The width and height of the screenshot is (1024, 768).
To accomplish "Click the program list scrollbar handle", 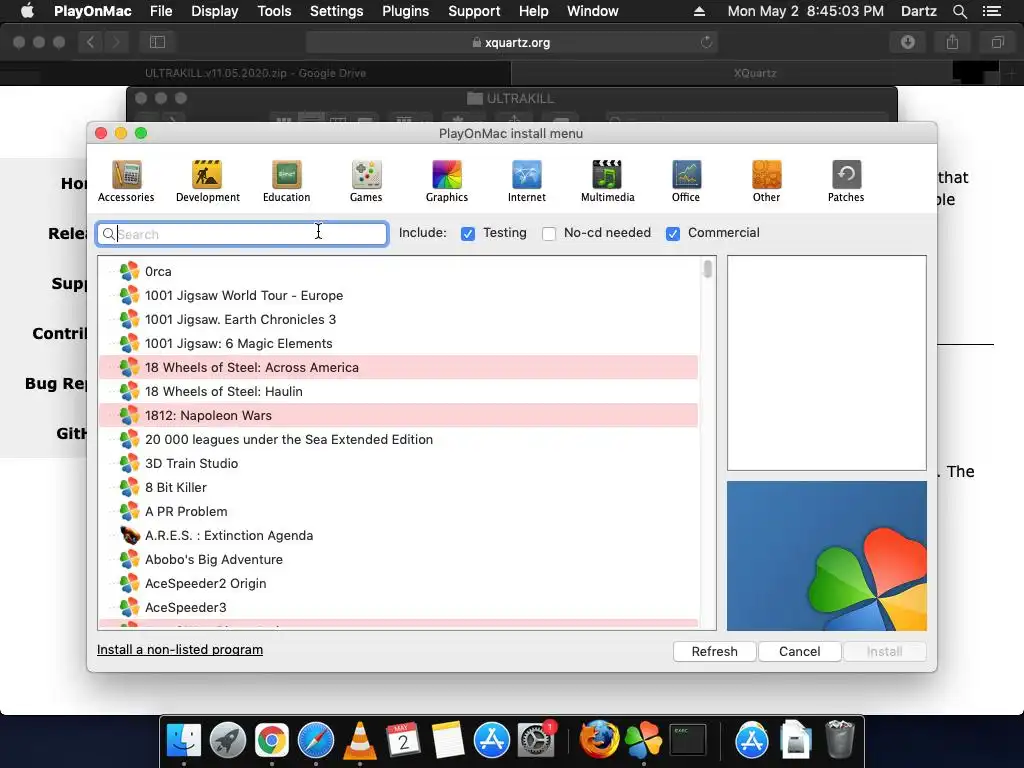I will (707, 268).
